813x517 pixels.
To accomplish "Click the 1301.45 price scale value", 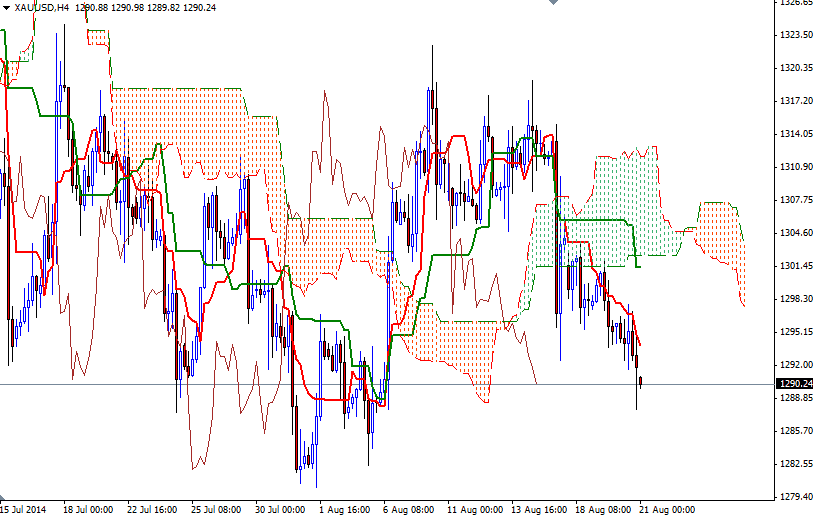I will (x=796, y=266).
